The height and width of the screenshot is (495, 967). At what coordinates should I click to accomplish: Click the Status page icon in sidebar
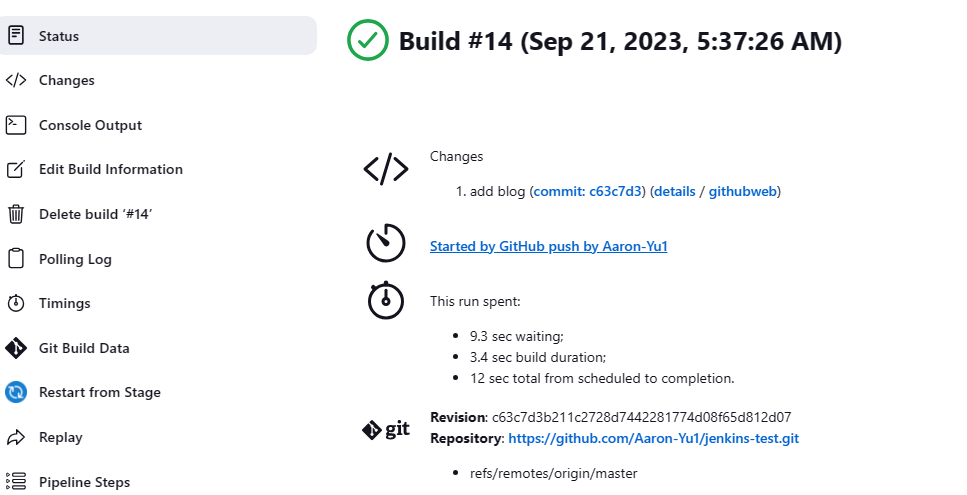coord(16,36)
